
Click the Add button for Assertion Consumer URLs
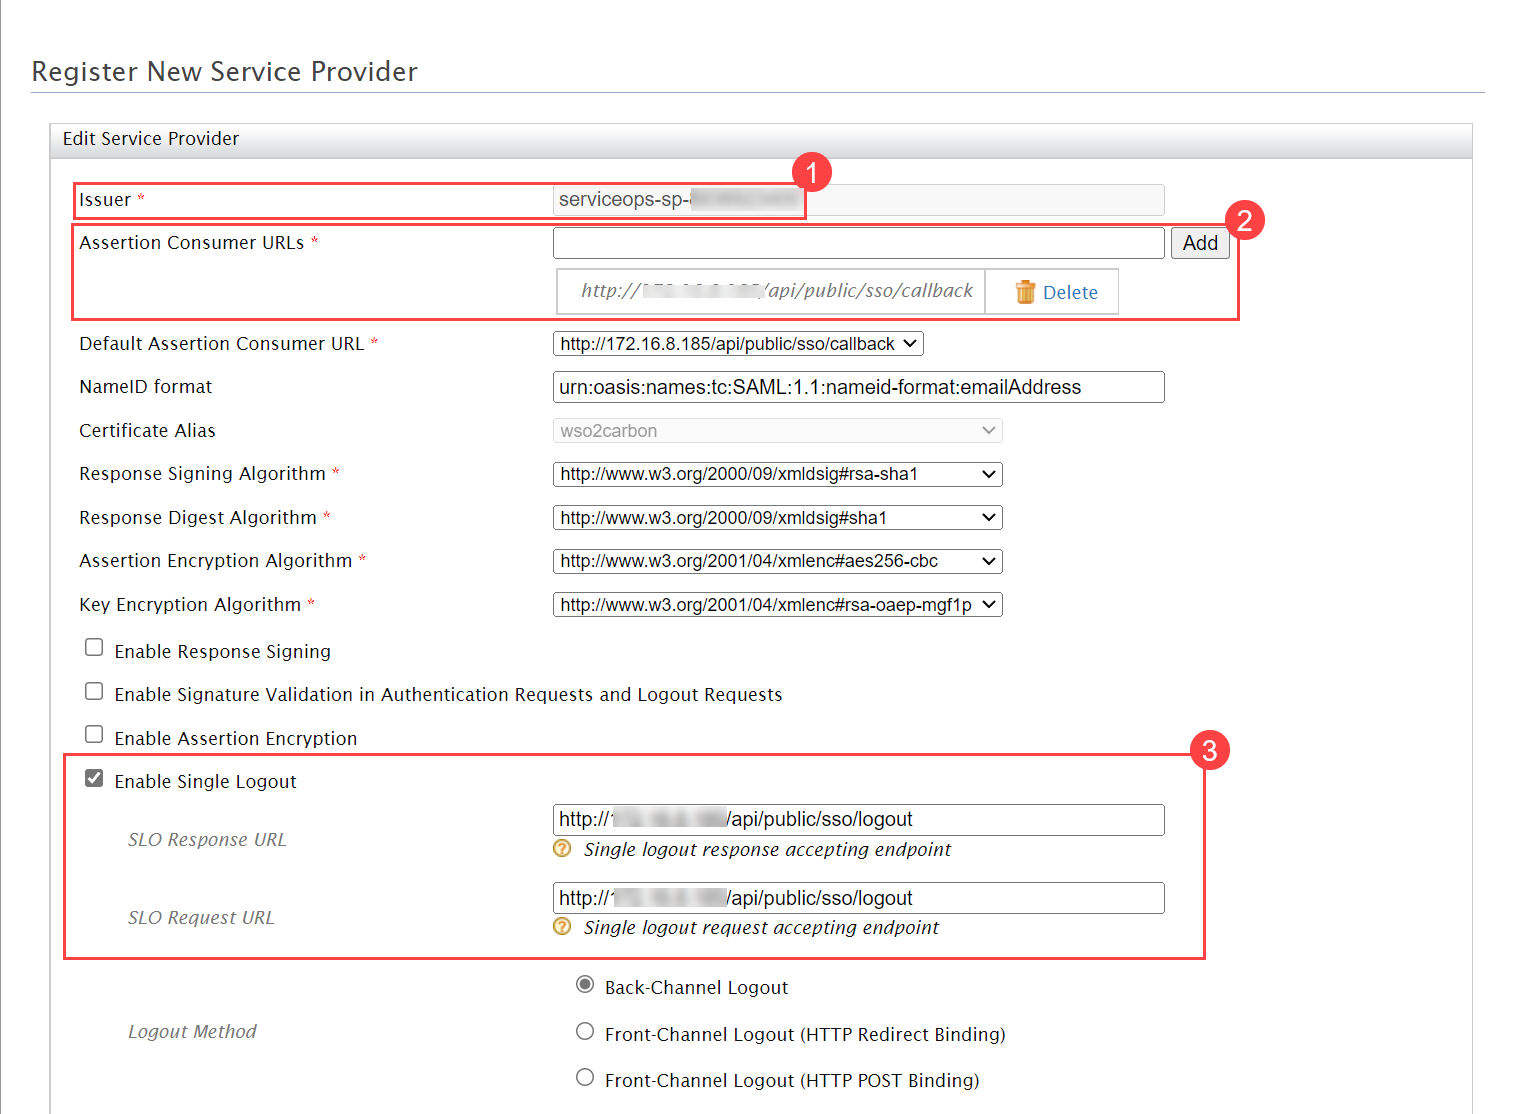pos(1200,242)
